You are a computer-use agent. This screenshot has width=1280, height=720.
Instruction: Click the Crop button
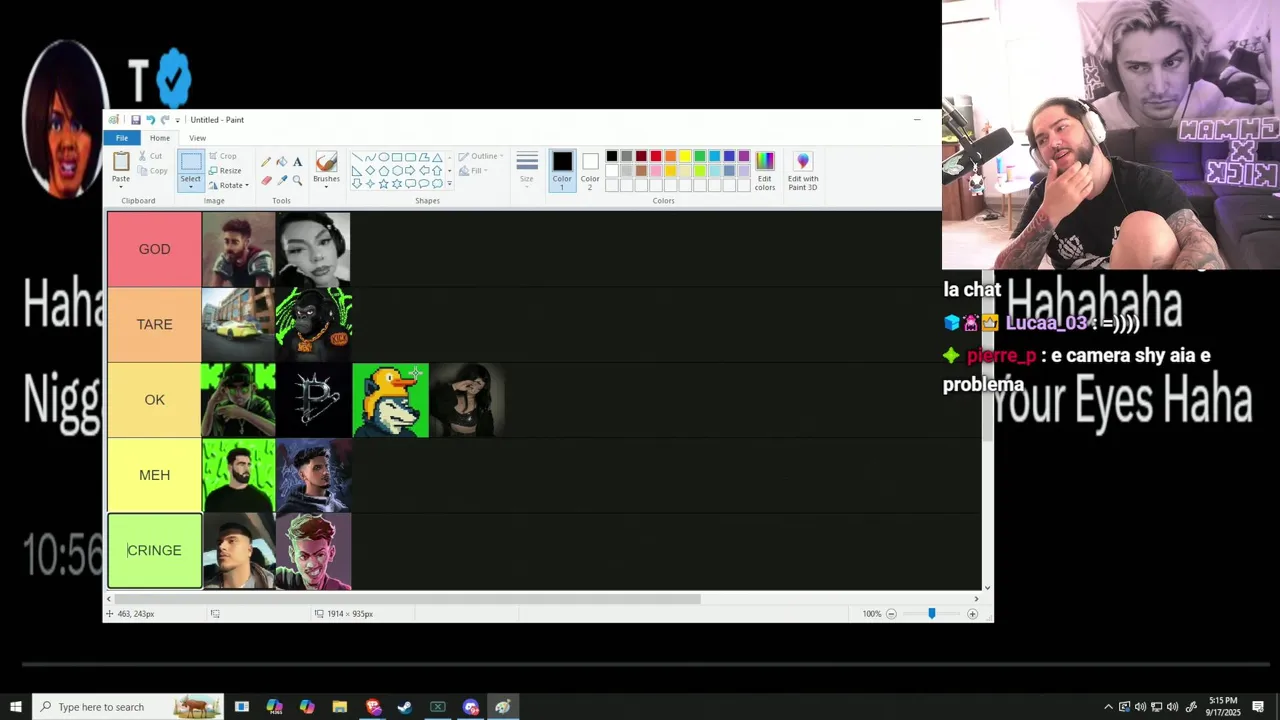[x=222, y=156]
